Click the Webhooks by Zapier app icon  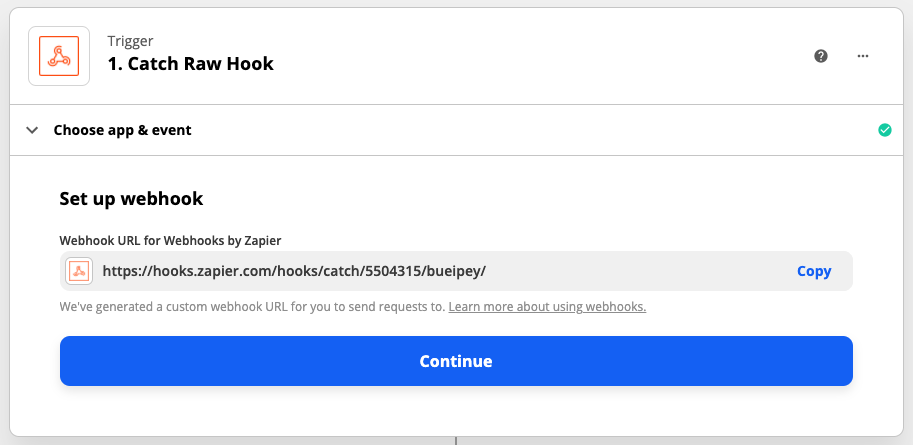[x=58, y=56]
